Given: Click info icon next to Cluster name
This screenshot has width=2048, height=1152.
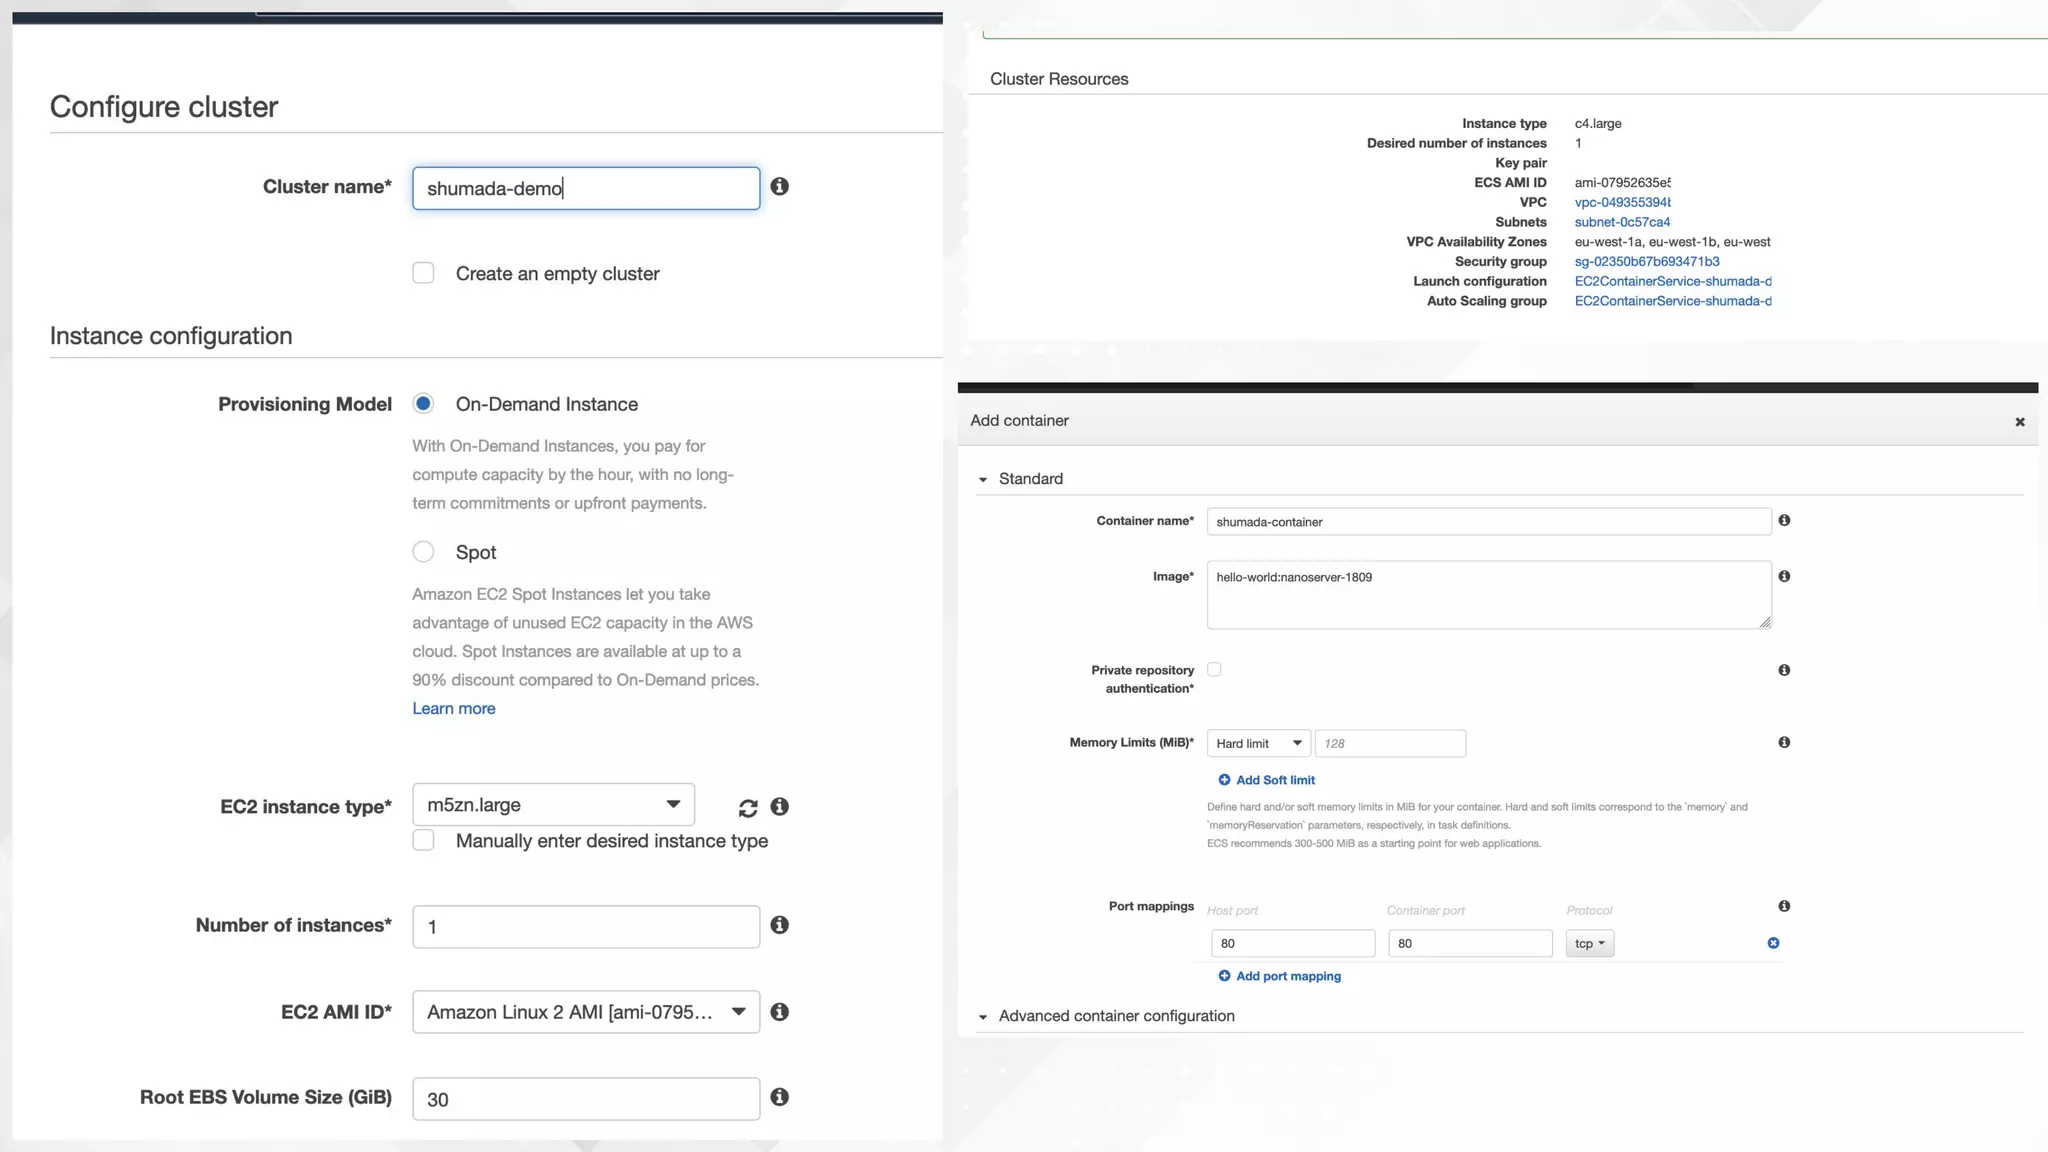Looking at the screenshot, I should tap(780, 187).
